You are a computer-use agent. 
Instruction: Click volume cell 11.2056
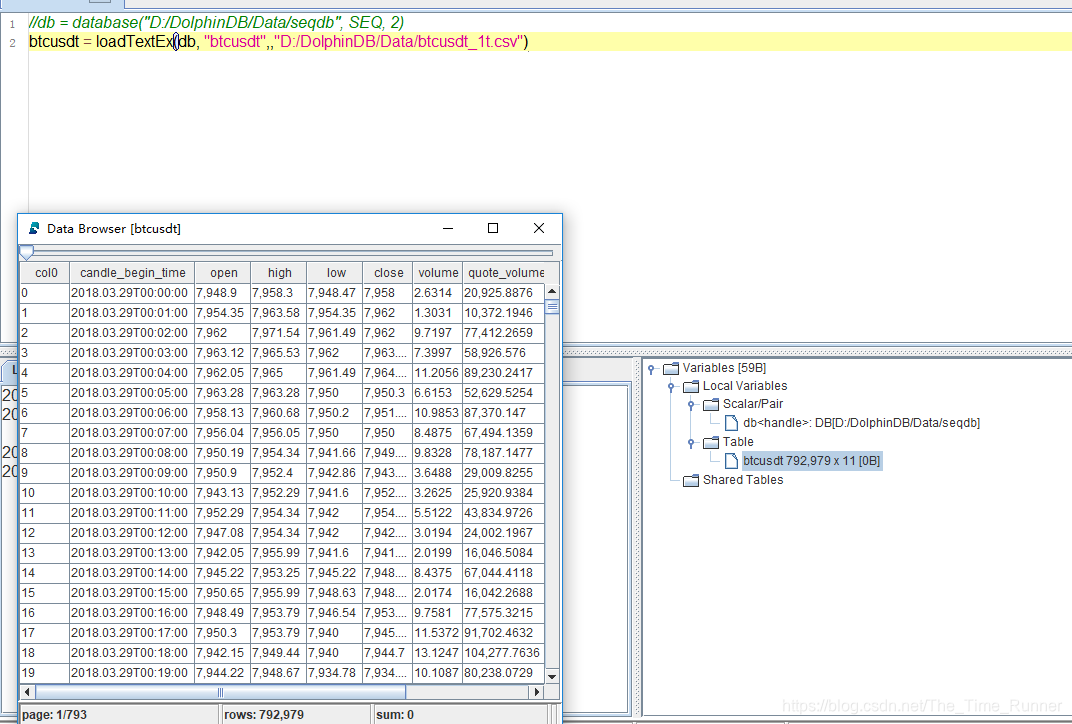[437, 373]
